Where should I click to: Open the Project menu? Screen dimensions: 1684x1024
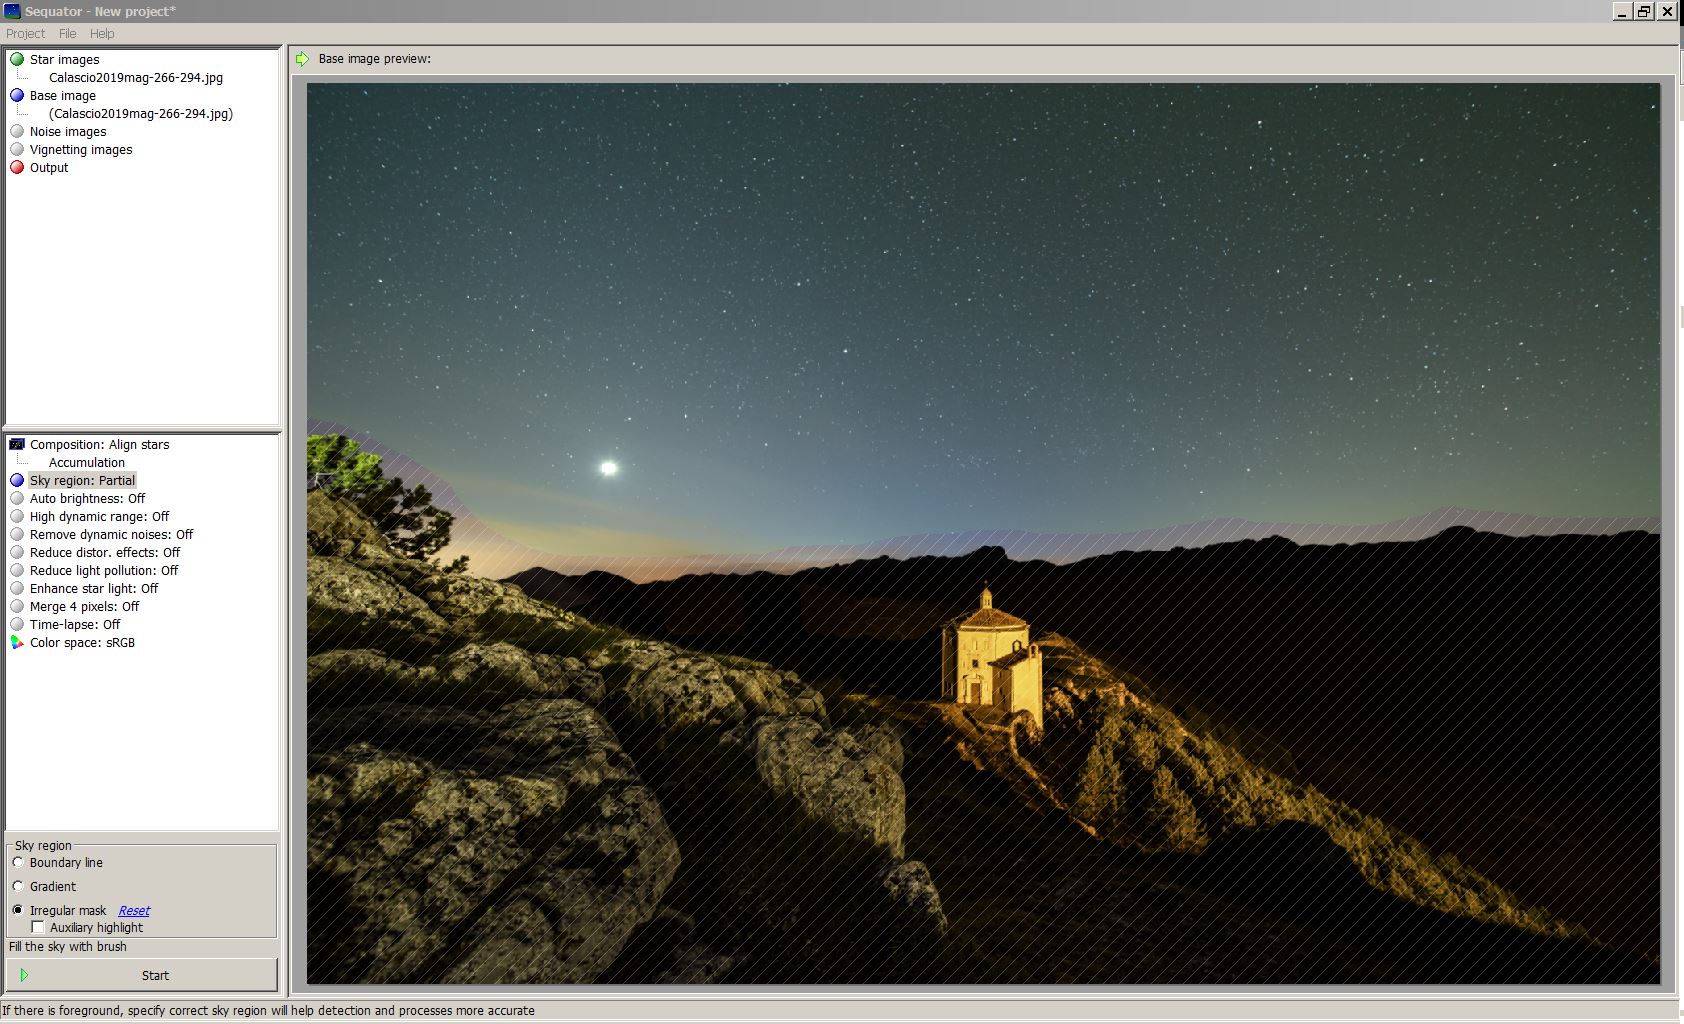pyautogui.click(x=25, y=33)
